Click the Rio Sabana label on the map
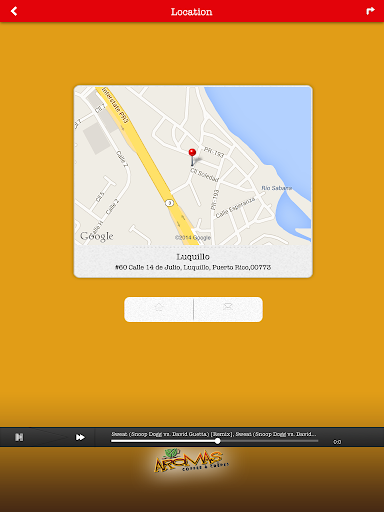Image resolution: width=384 pixels, height=512 pixels. pyautogui.click(x=277, y=188)
